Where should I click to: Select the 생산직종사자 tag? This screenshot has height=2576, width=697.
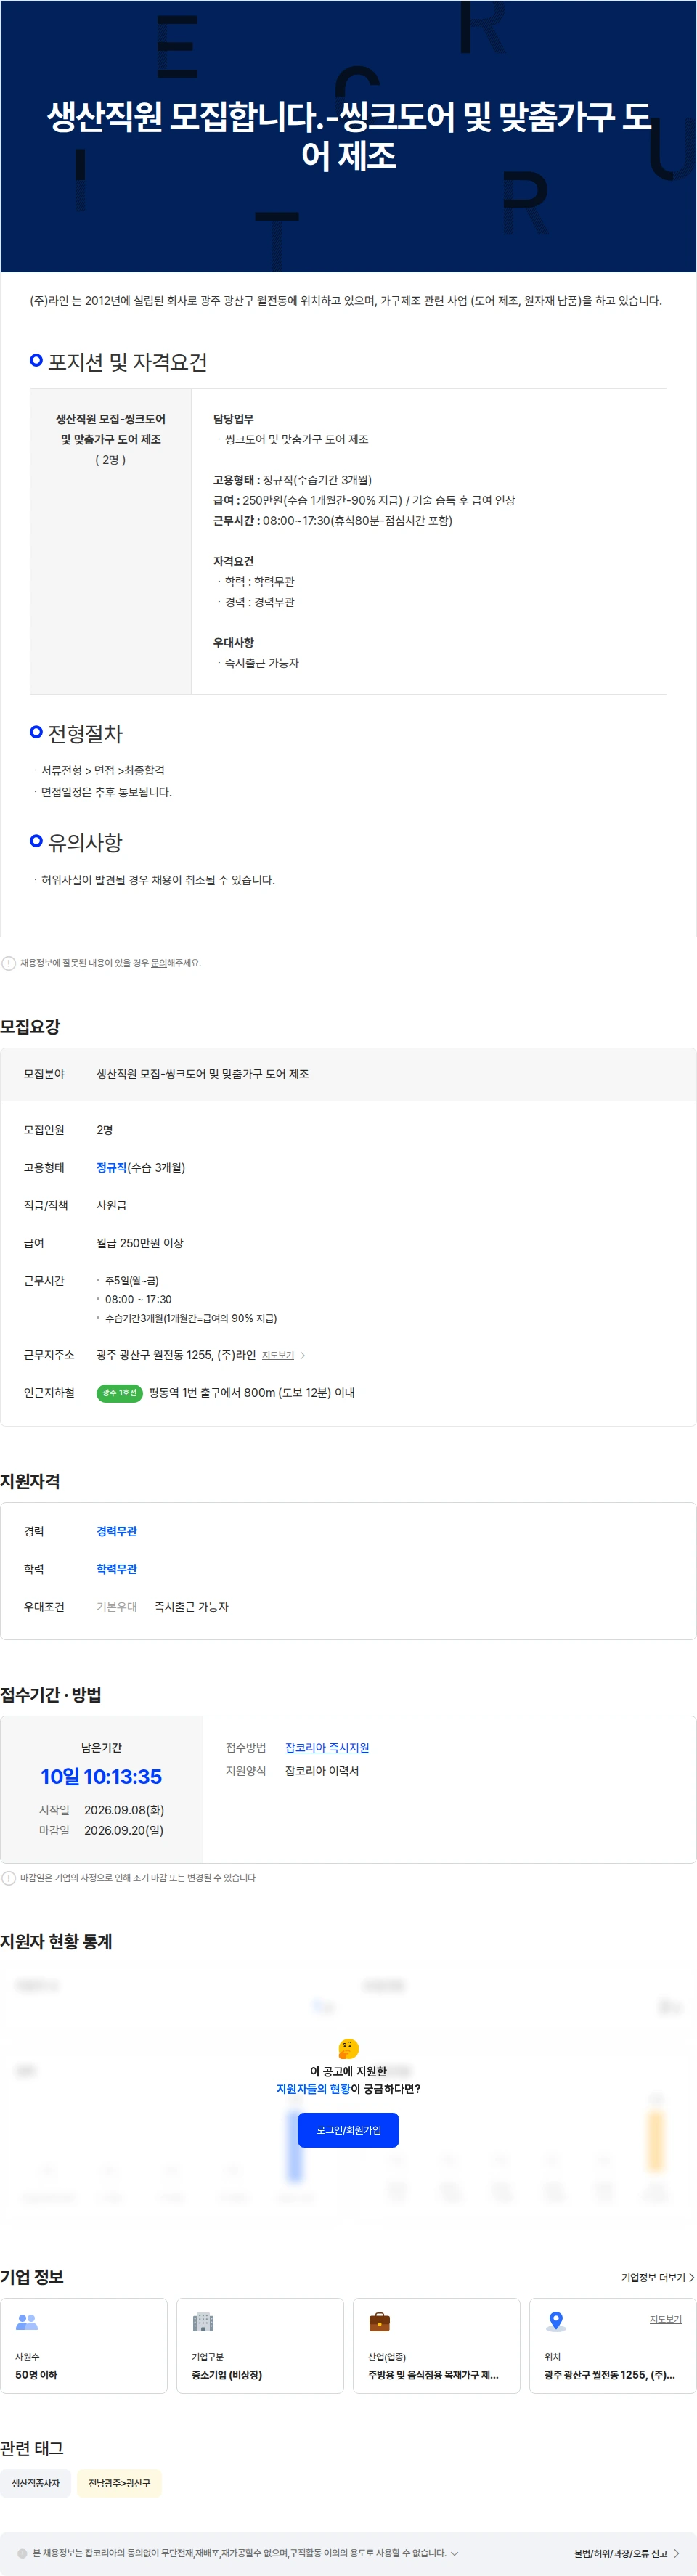(36, 2483)
